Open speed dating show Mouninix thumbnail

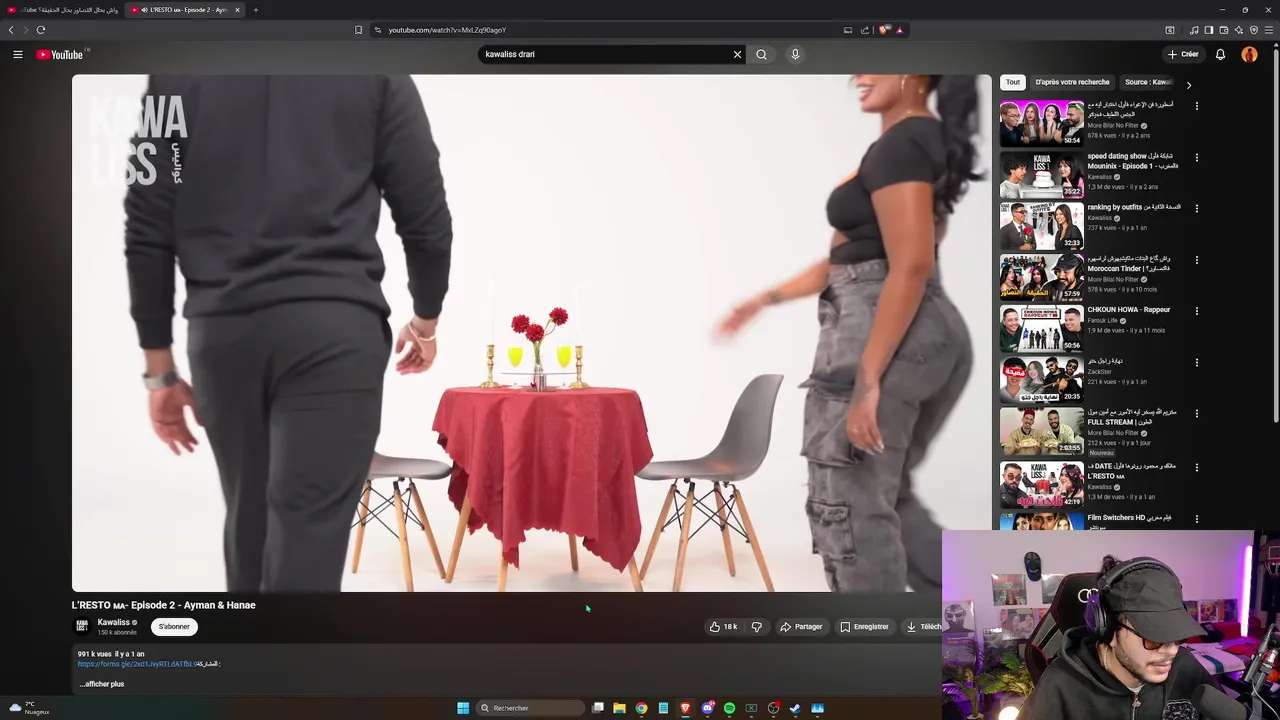pyautogui.click(x=1041, y=174)
